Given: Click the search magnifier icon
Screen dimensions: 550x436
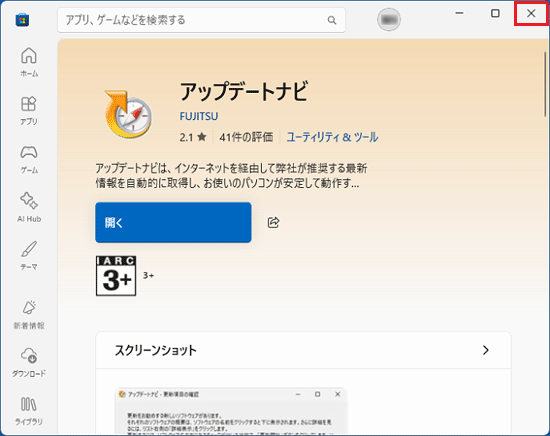Looking at the screenshot, I should tap(332, 20).
